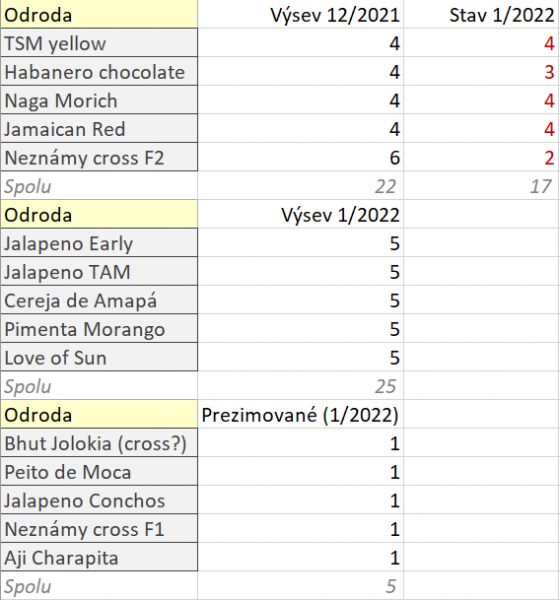560x600 pixels.
Task: Click the Peito de Moca cell
Action: click(x=99, y=471)
